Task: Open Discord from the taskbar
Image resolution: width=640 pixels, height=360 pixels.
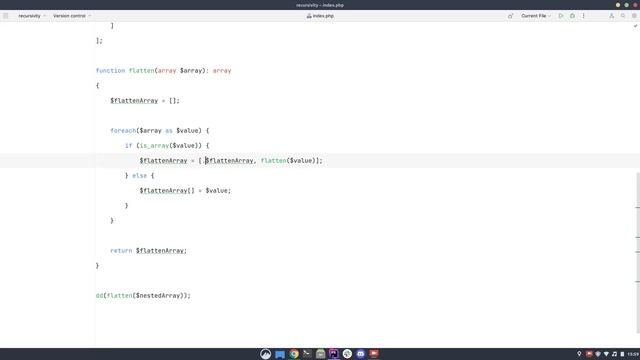Action: pyautogui.click(x=360, y=354)
